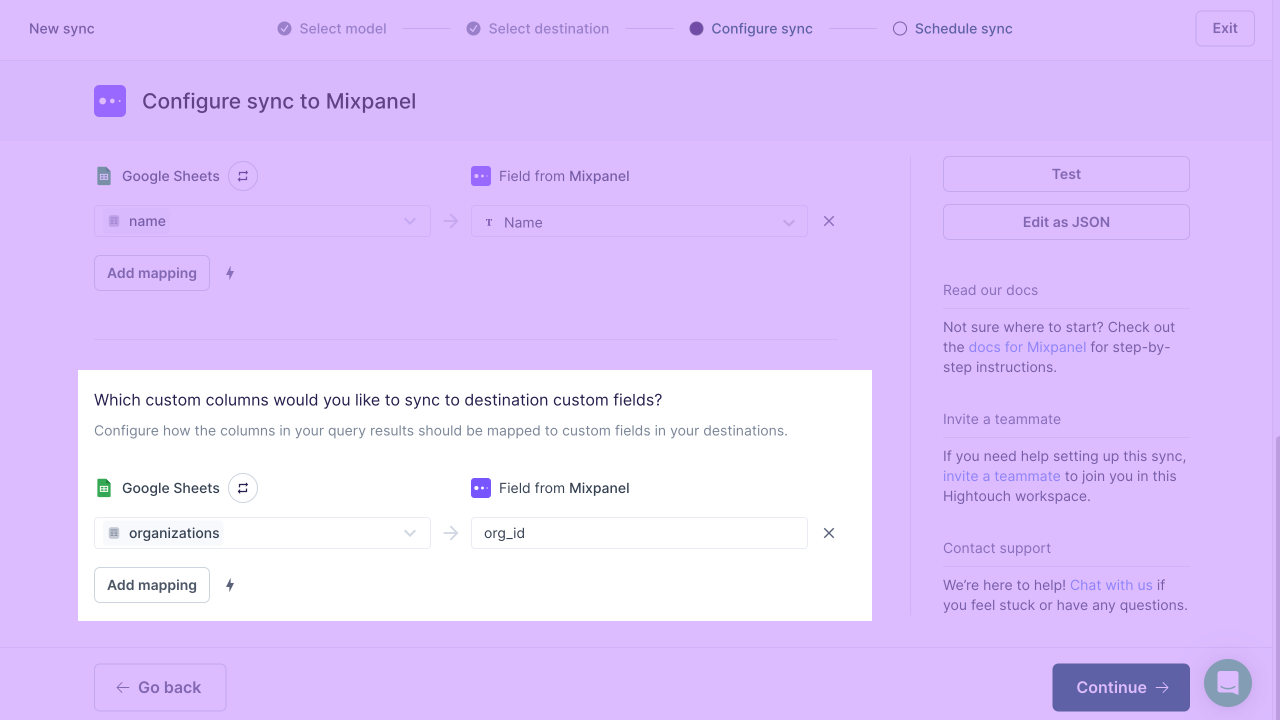Click the org_id custom field input
The image size is (1280, 720).
(x=639, y=533)
